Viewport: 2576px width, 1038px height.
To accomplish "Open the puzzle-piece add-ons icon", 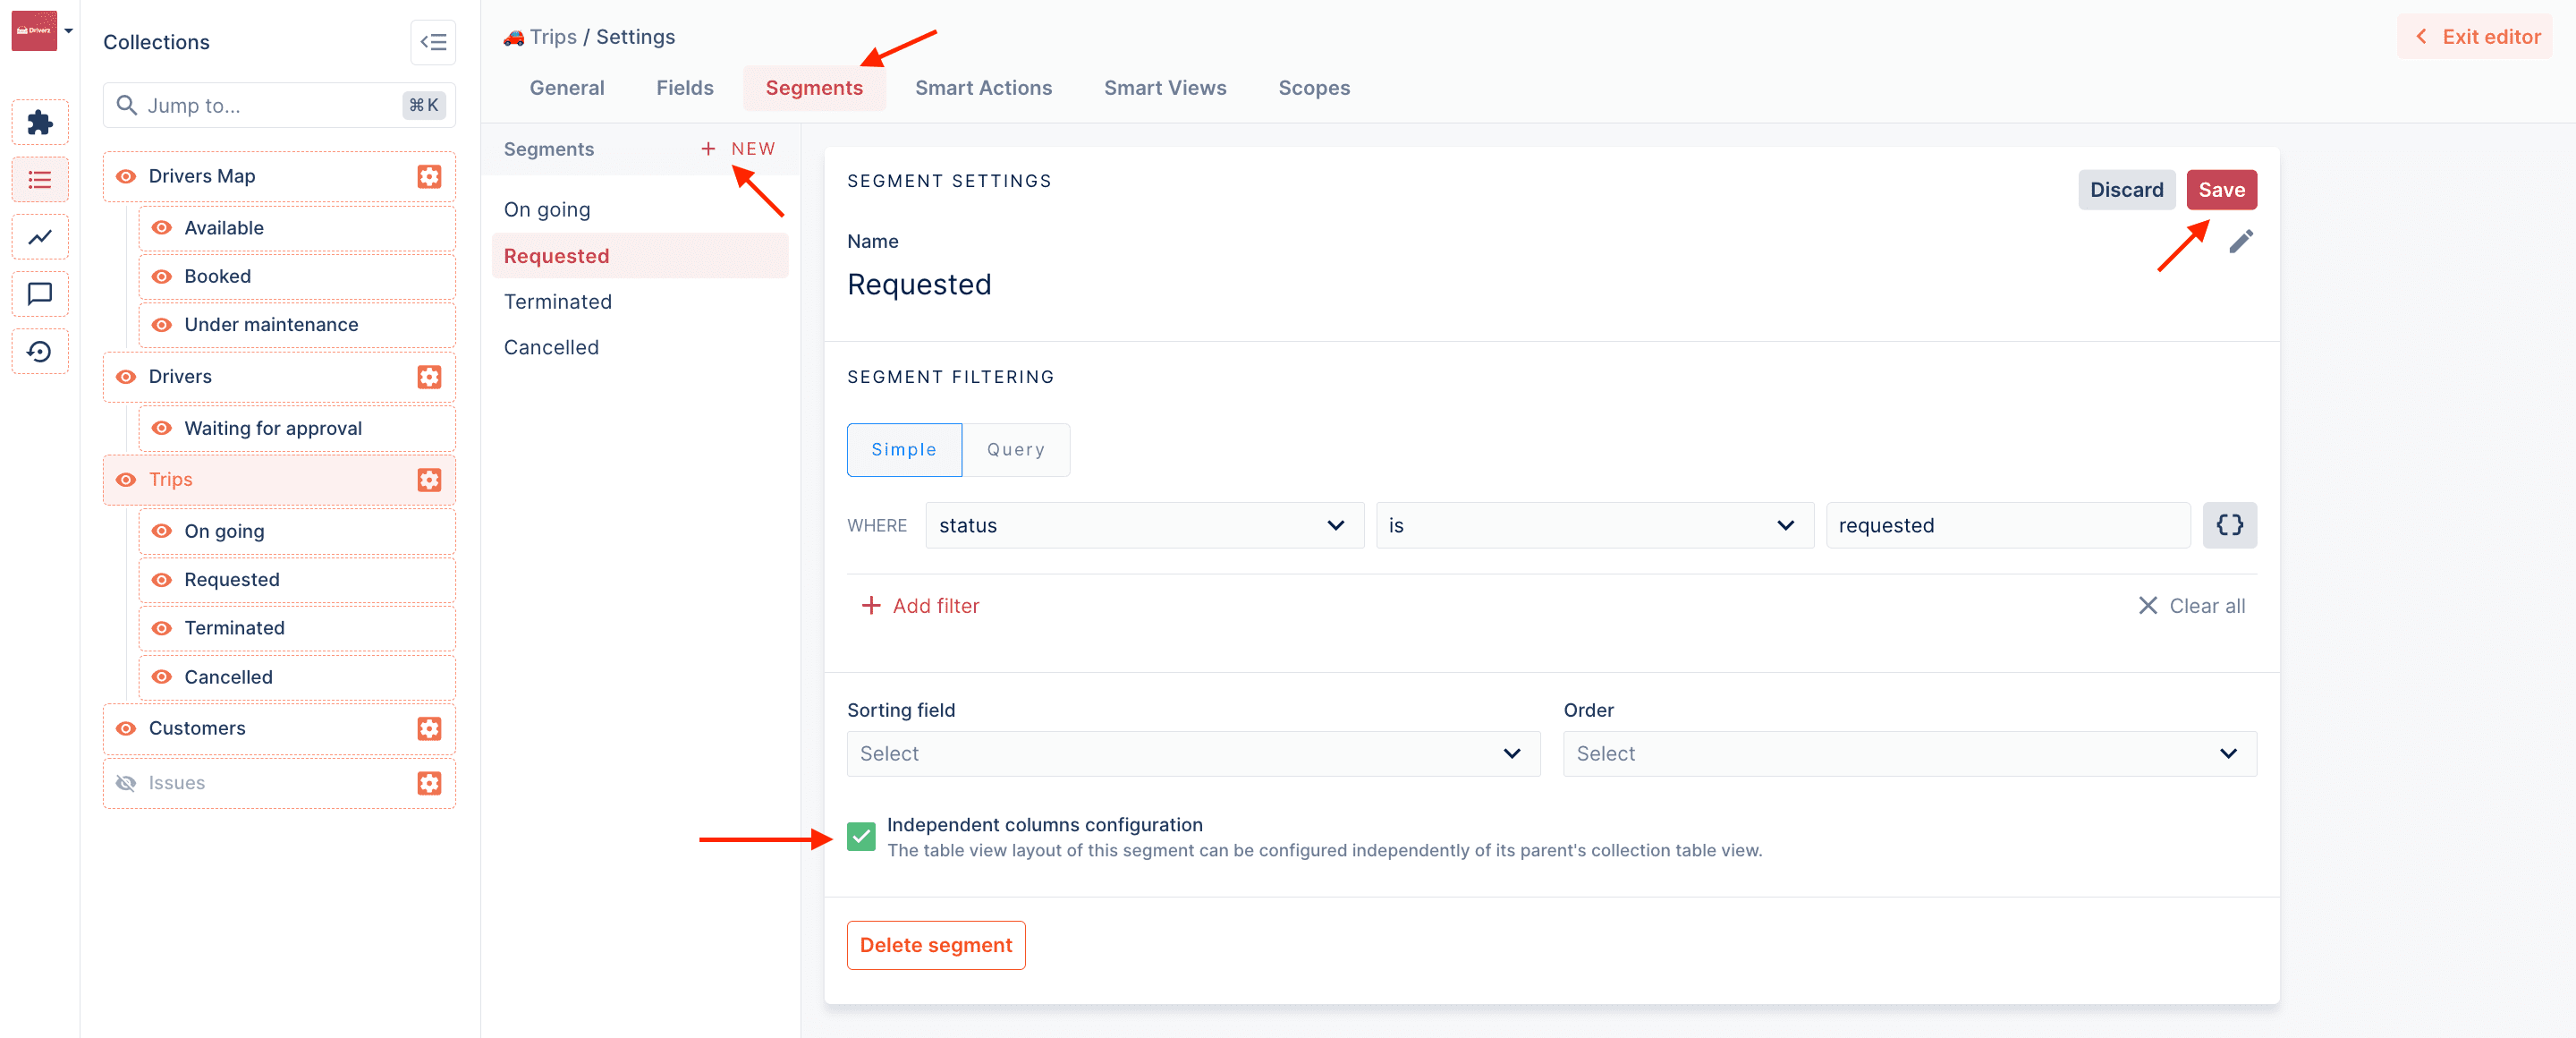I will [x=40, y=122].
